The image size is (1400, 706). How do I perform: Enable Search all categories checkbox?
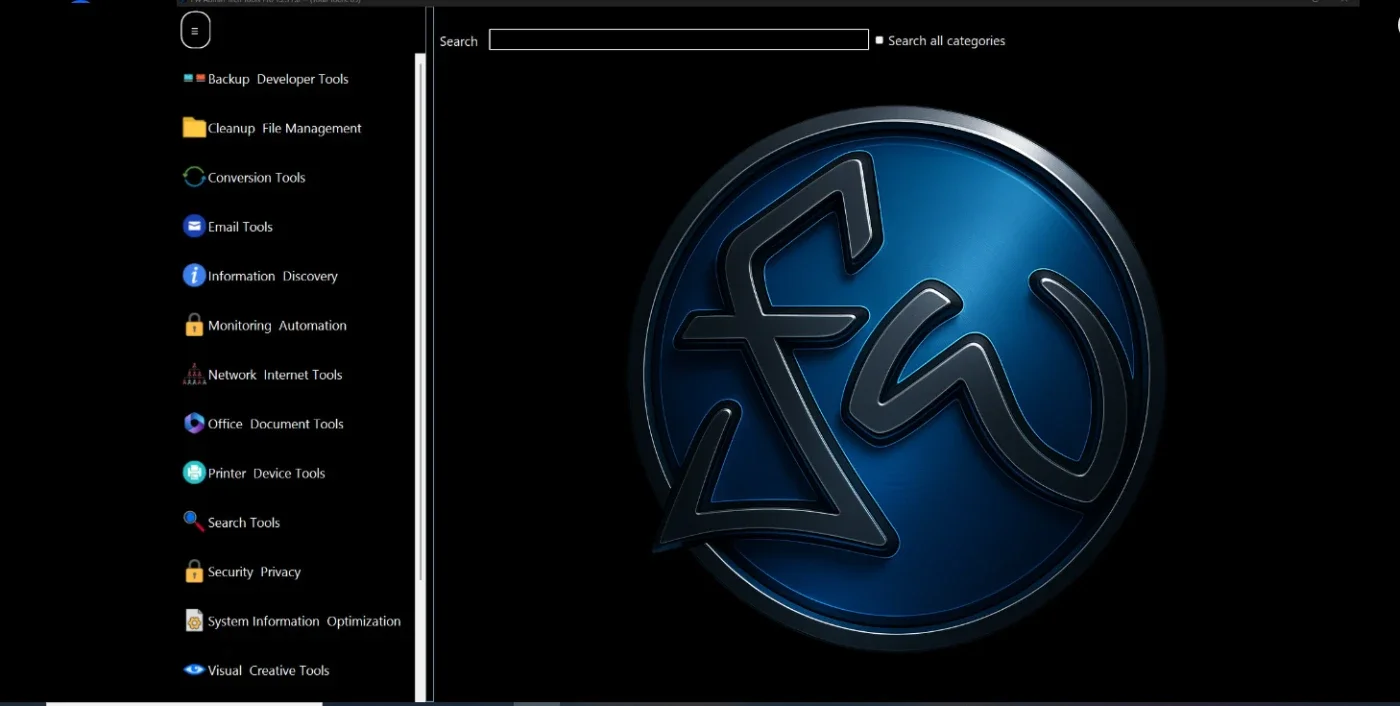coord(880,40)
